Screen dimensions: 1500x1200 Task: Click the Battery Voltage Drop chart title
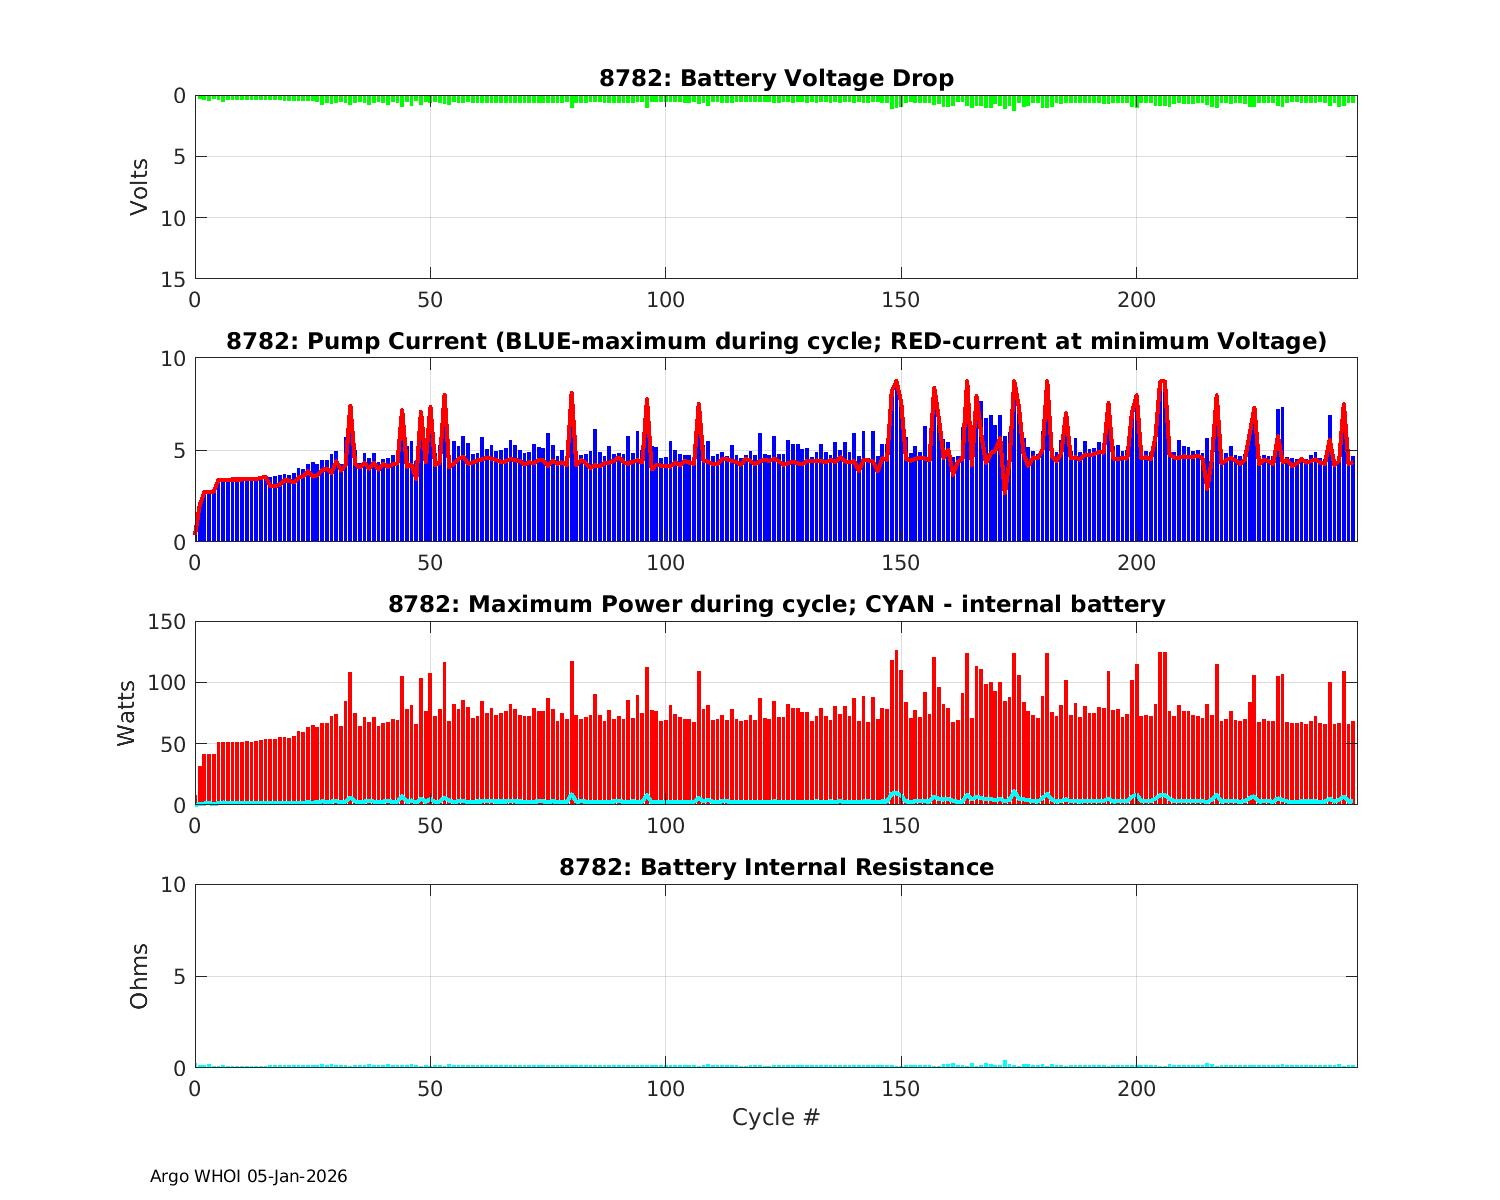click(776, 78)
